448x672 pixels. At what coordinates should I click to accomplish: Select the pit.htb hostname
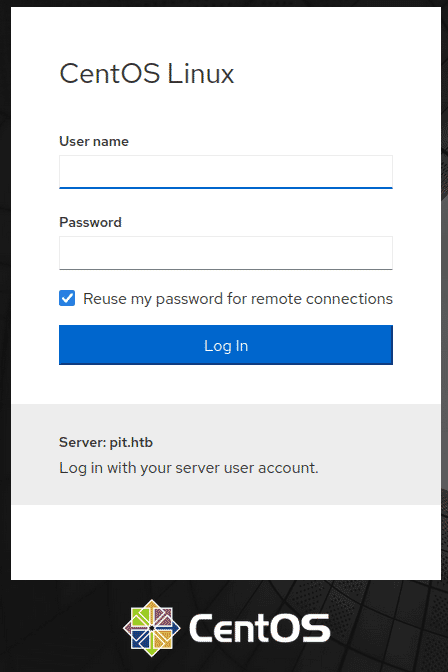pos(131,442)
